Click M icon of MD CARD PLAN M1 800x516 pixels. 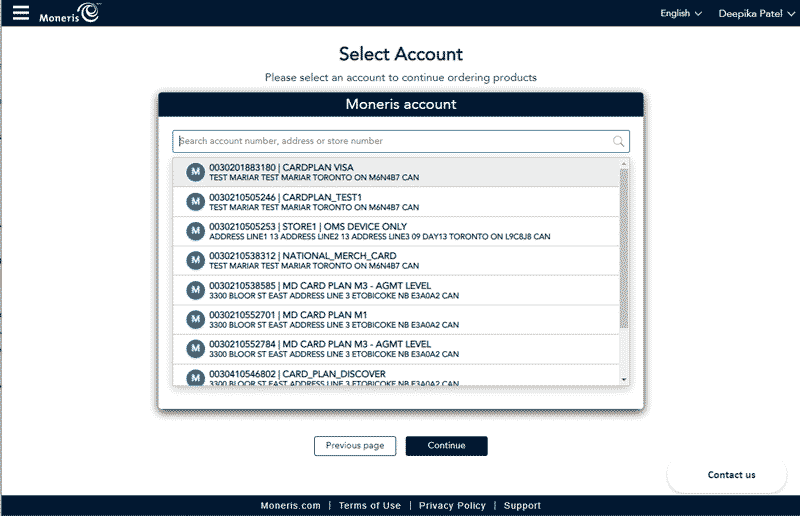tap(195, 320)
